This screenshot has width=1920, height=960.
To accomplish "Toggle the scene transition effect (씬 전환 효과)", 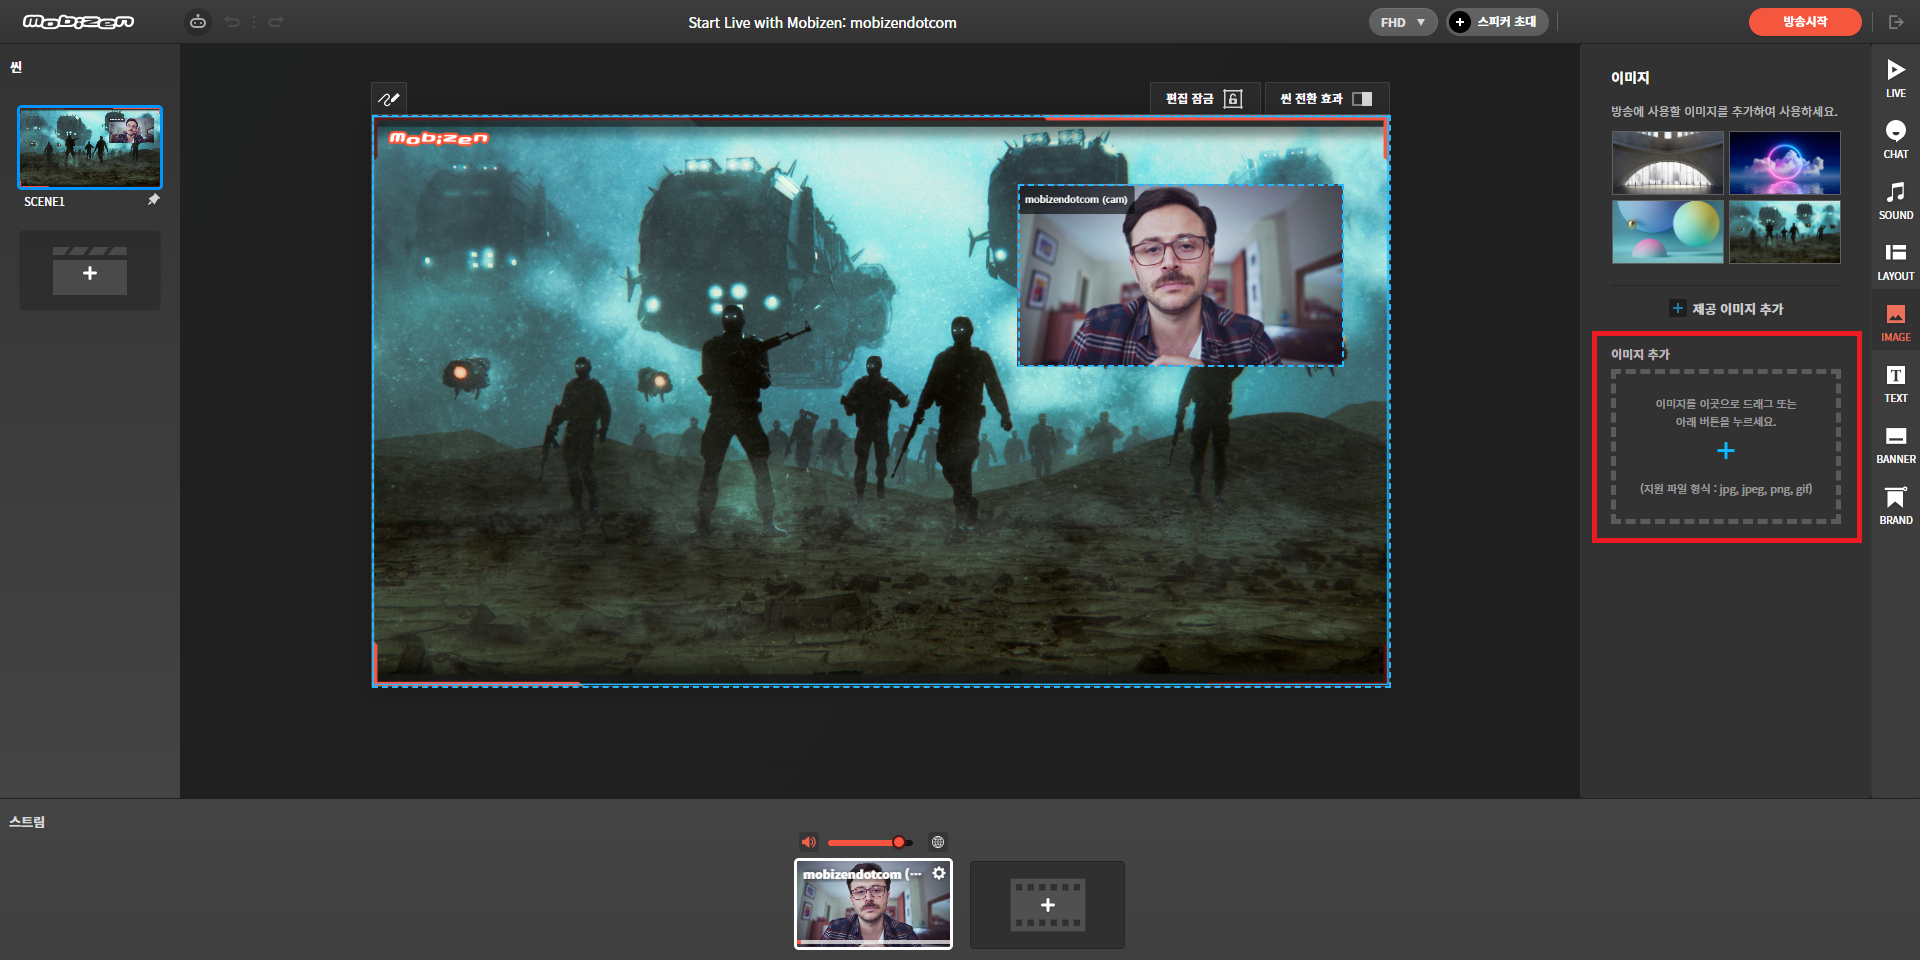I will point(1326,98).
